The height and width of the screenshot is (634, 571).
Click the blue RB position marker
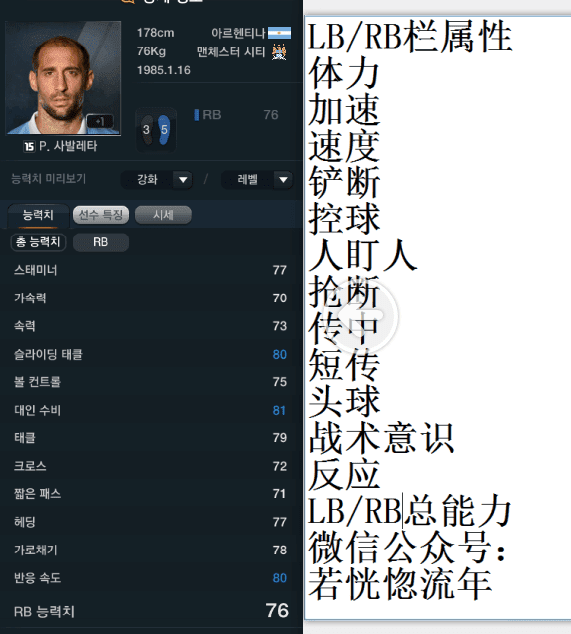197,115
